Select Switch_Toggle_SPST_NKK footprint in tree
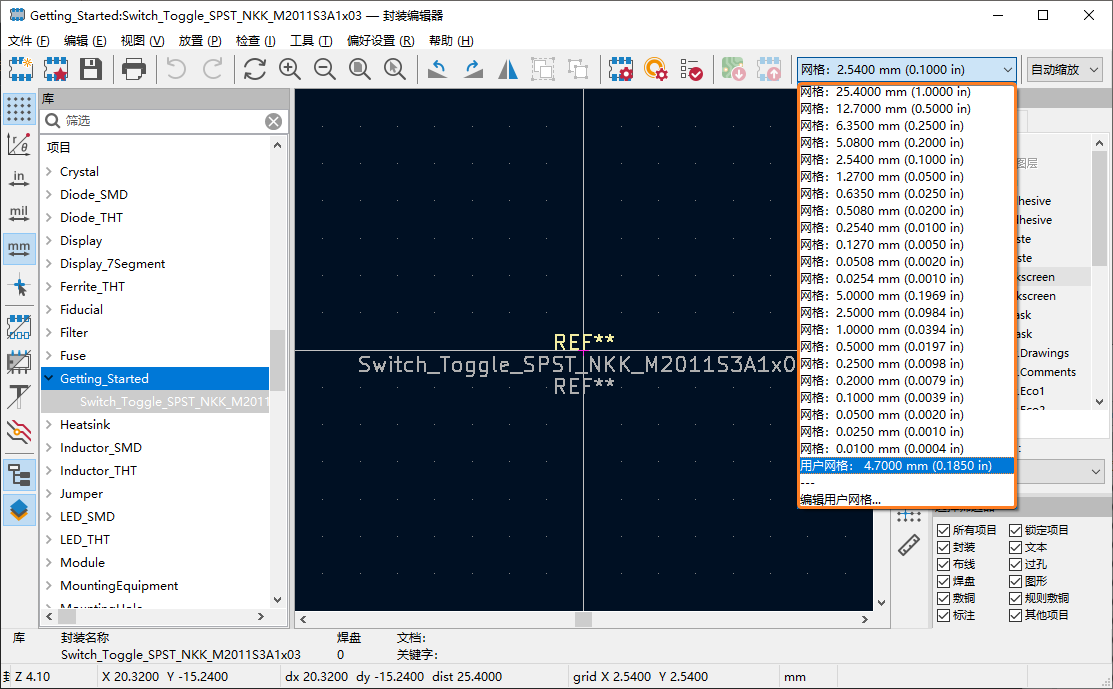Viewport: 1113px width, 689px height. pos(155,402)
